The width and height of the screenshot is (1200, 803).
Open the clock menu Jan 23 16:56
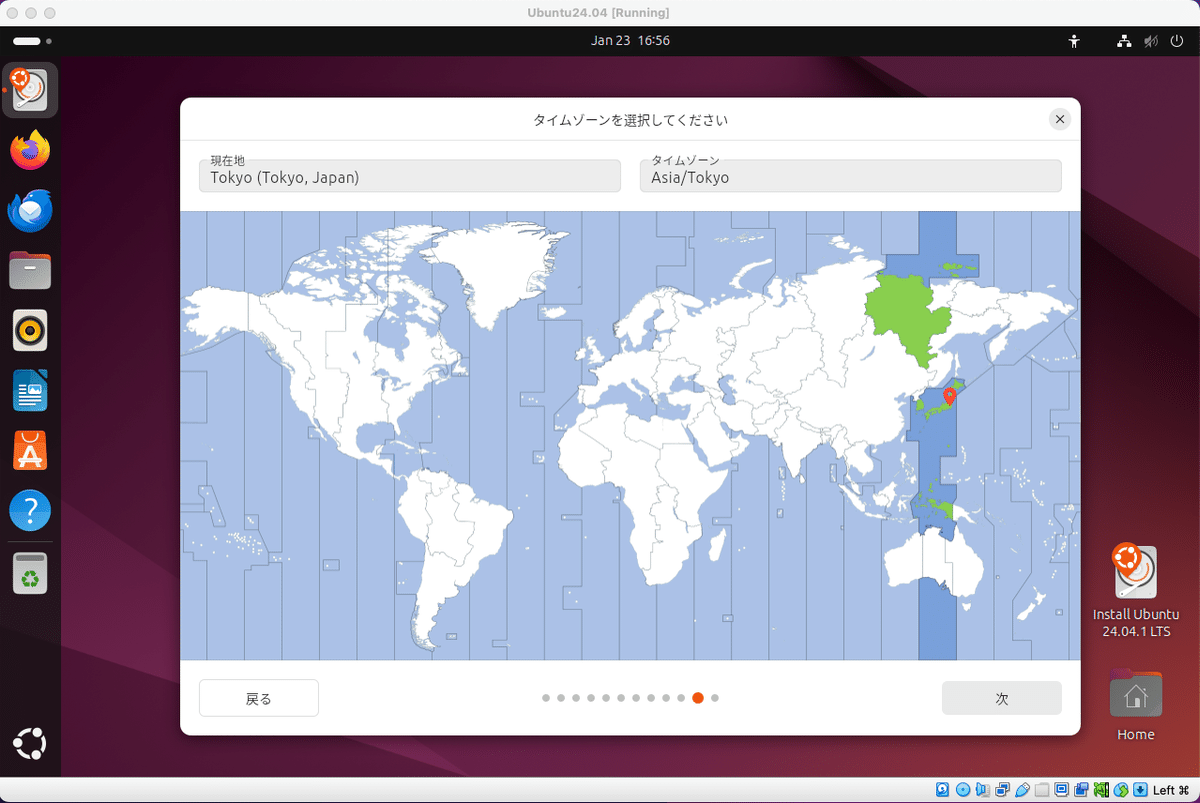[630, 41]
